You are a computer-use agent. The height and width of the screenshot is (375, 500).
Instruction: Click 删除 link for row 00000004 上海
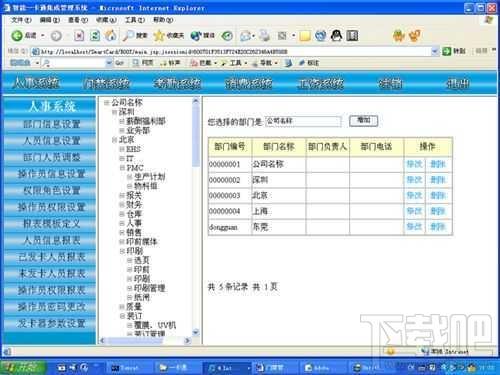click(x=438, y=211)
